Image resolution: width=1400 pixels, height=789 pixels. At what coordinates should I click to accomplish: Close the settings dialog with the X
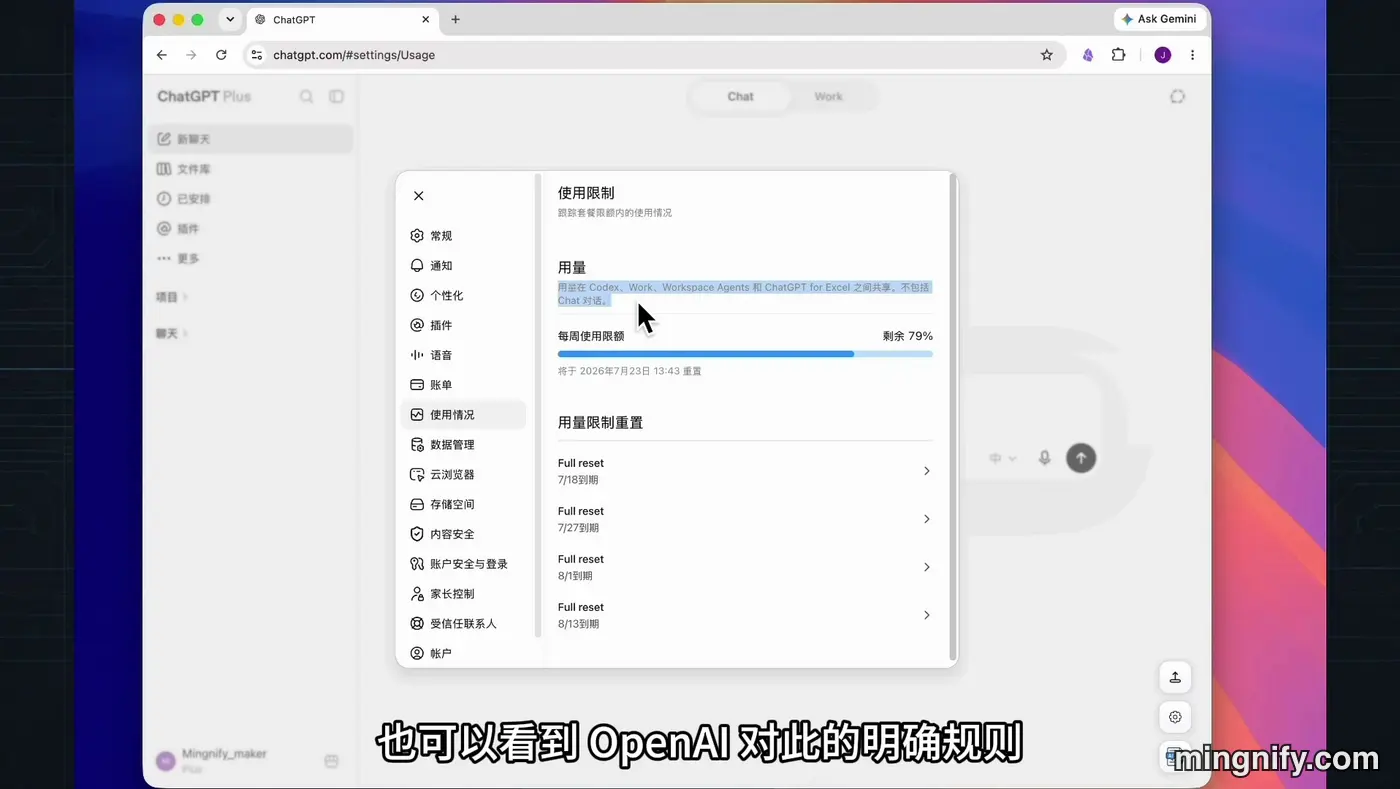pos(418,196)
